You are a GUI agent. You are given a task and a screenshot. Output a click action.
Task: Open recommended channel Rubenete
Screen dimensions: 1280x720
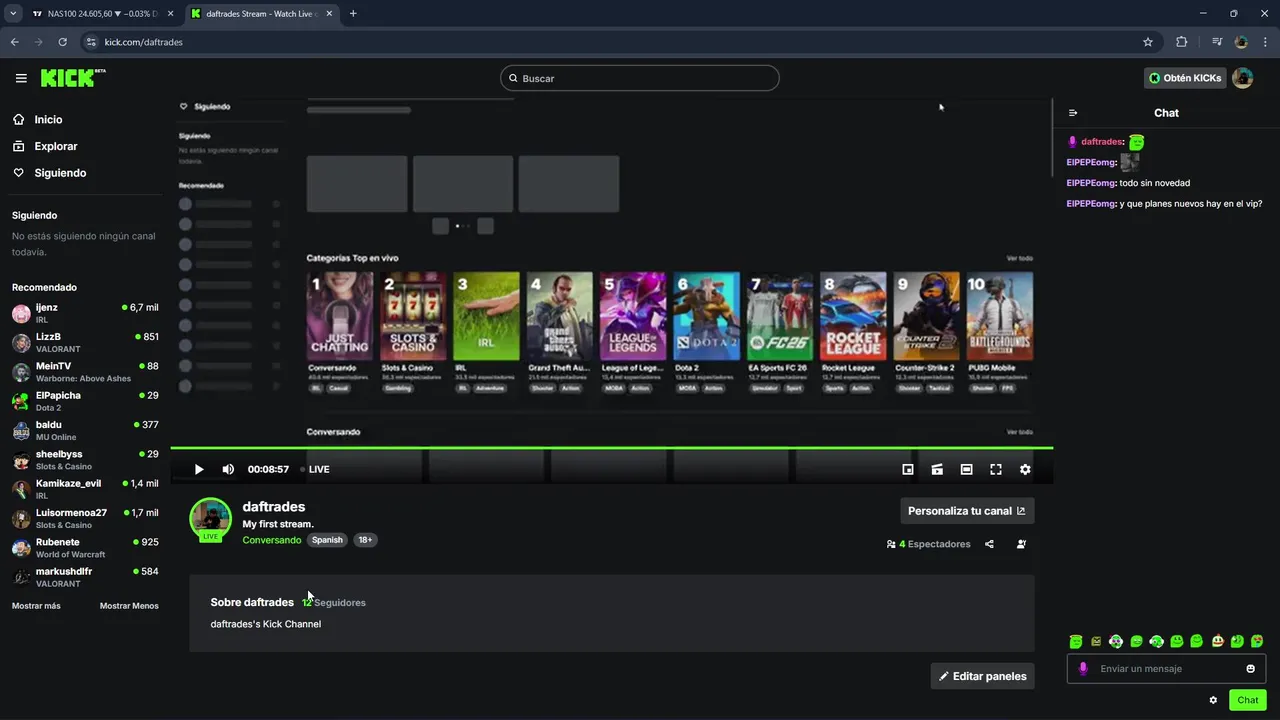coord(85,548)
